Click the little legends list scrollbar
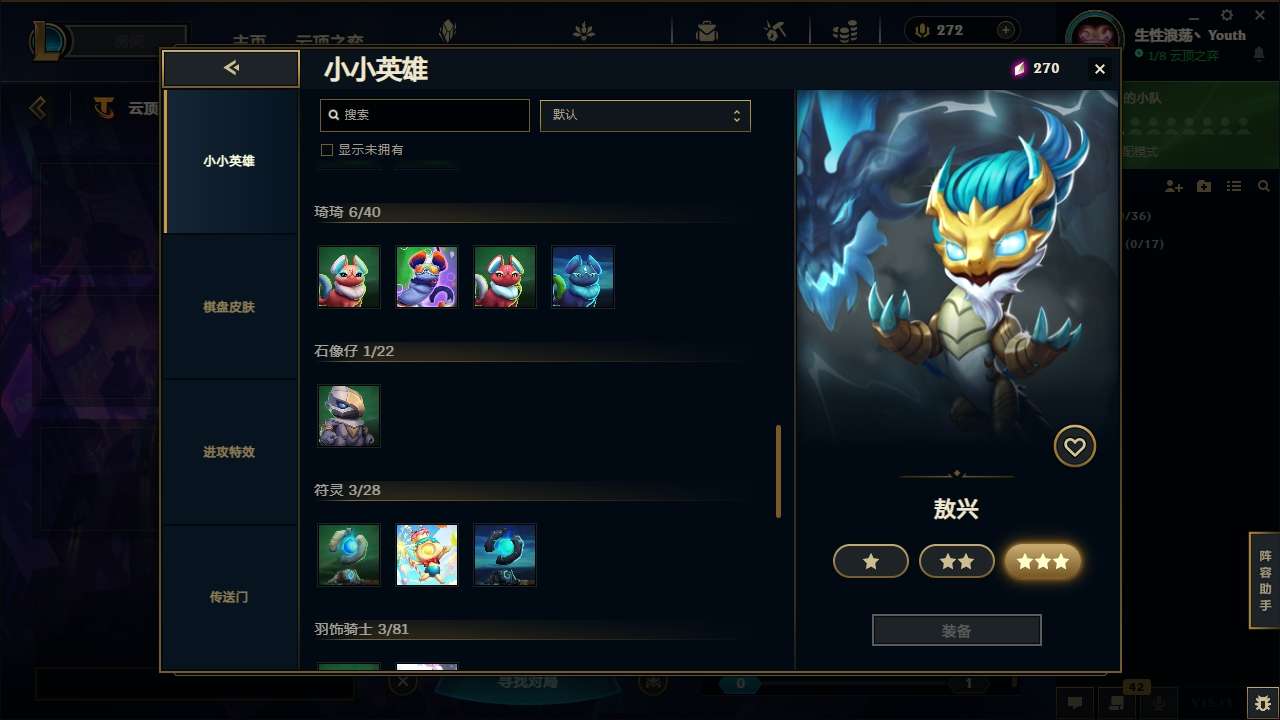 (779, 471)
